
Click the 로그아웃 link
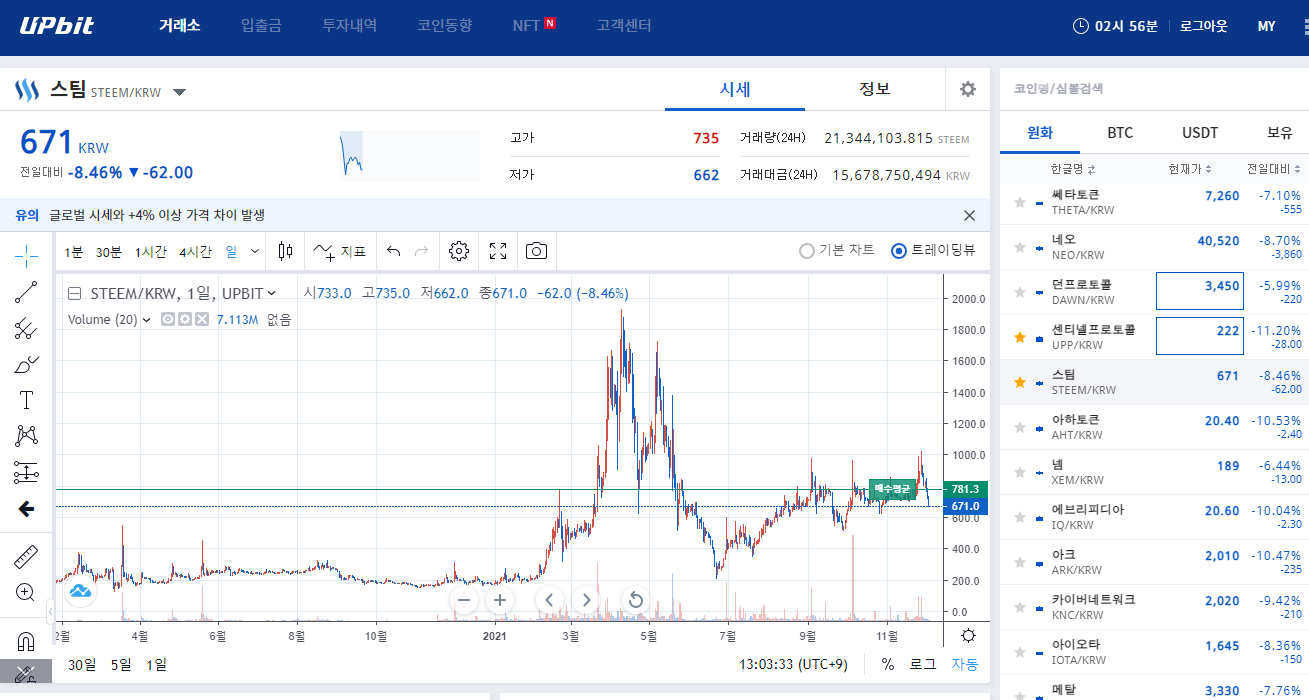[1203, 26]
